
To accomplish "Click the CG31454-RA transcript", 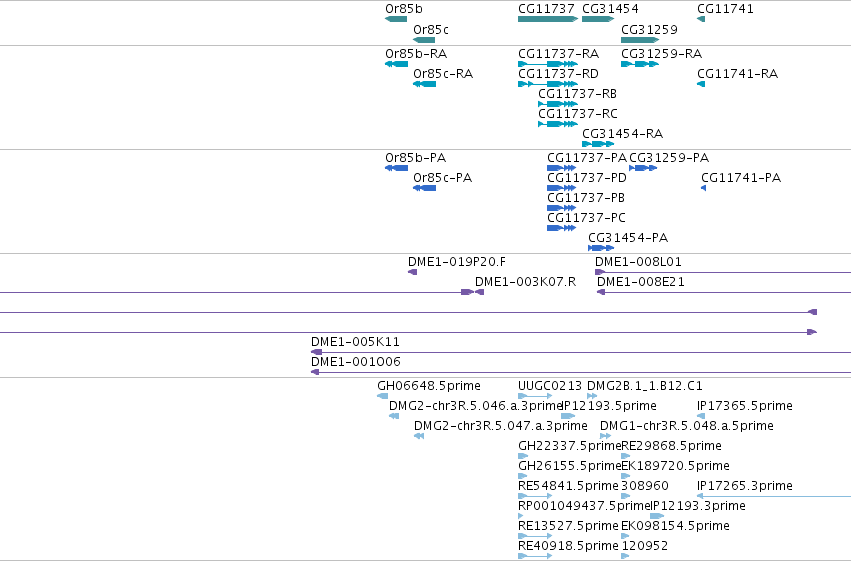I will [598, 144].
